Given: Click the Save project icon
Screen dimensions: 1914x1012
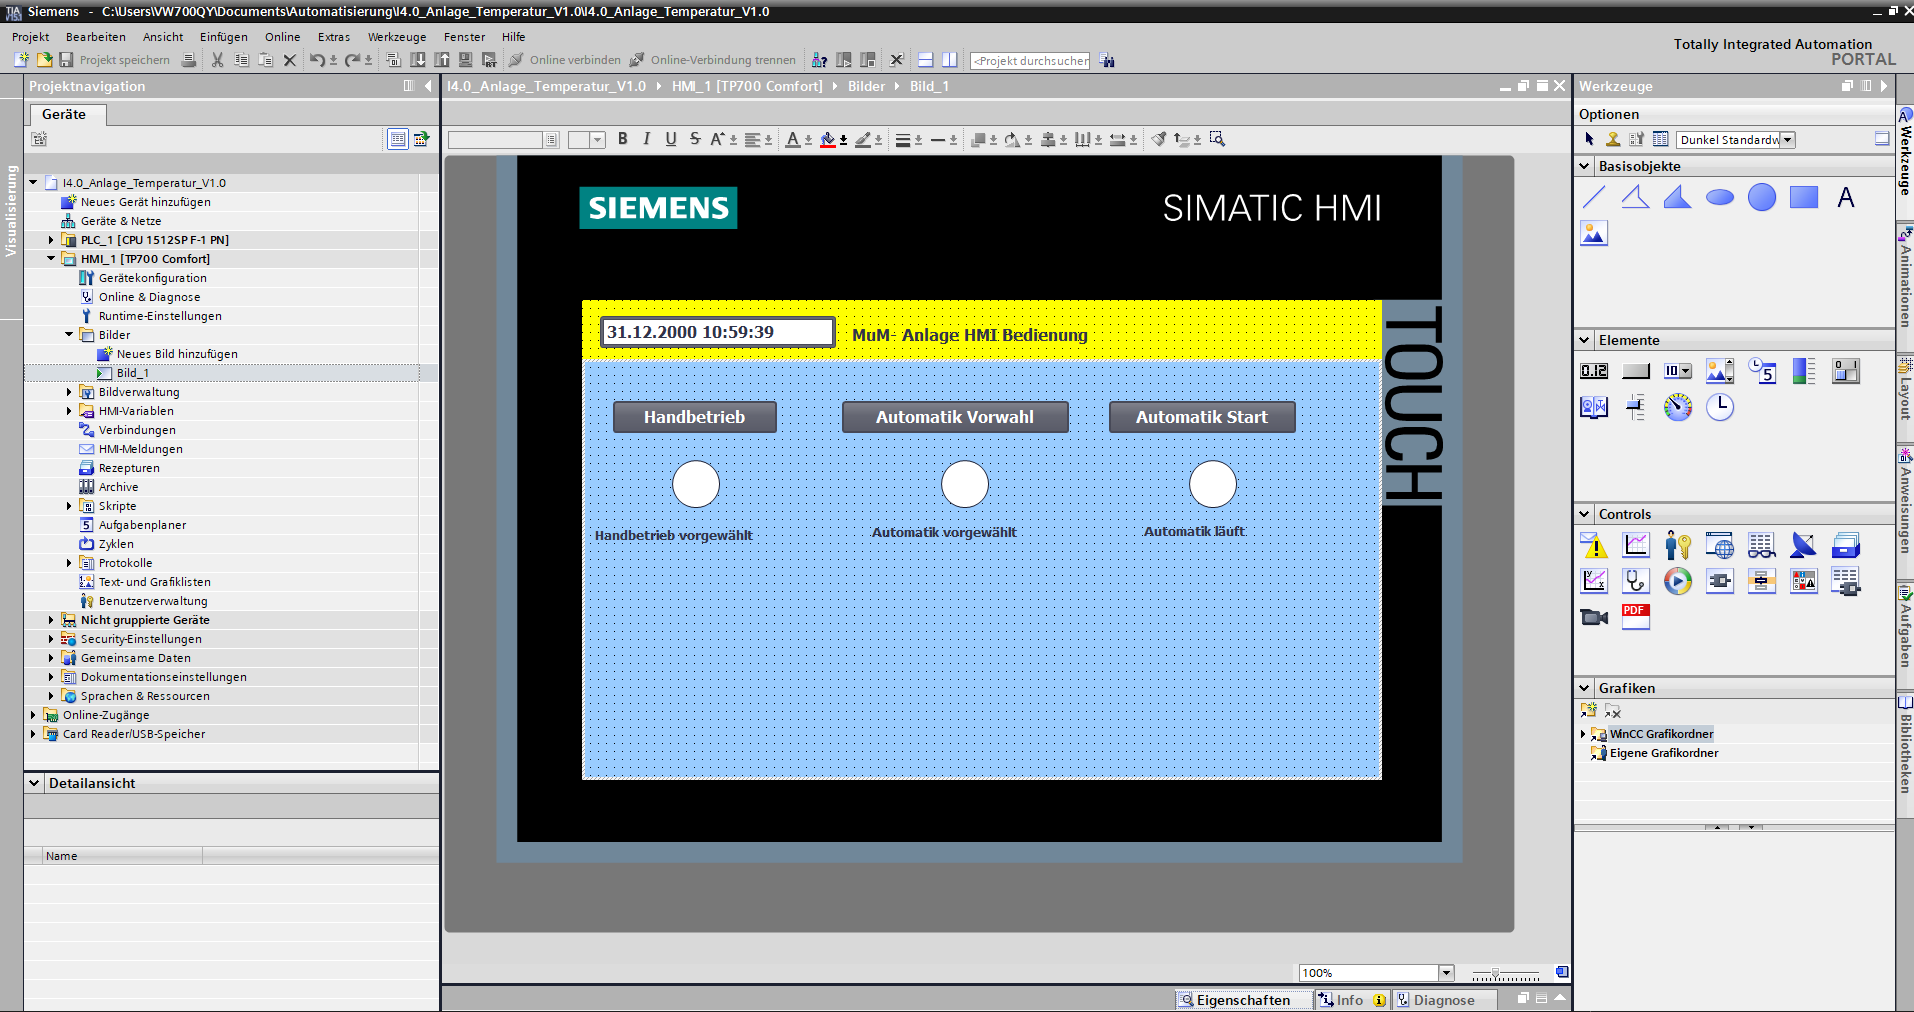Looking at the screenshot, I should point(66,60).
